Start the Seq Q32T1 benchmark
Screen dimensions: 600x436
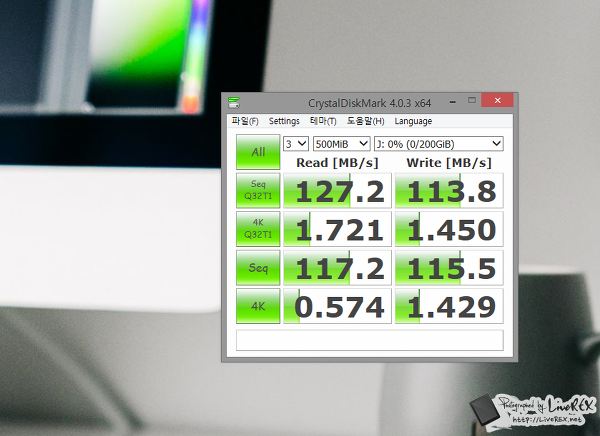[258, 190]
